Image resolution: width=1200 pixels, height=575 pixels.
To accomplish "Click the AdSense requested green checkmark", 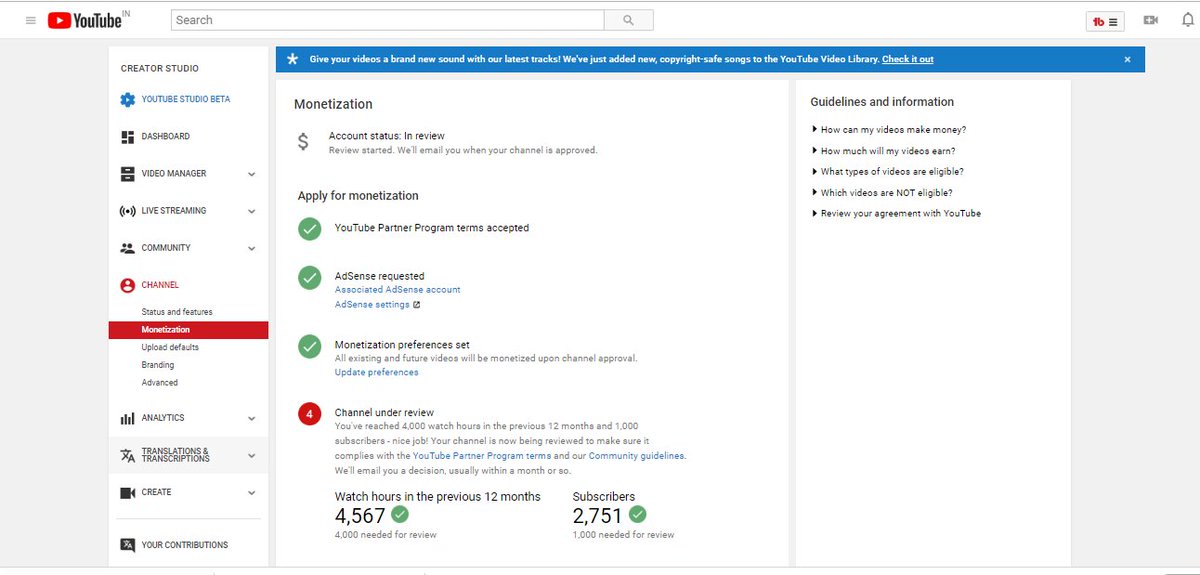I will 310,277.
